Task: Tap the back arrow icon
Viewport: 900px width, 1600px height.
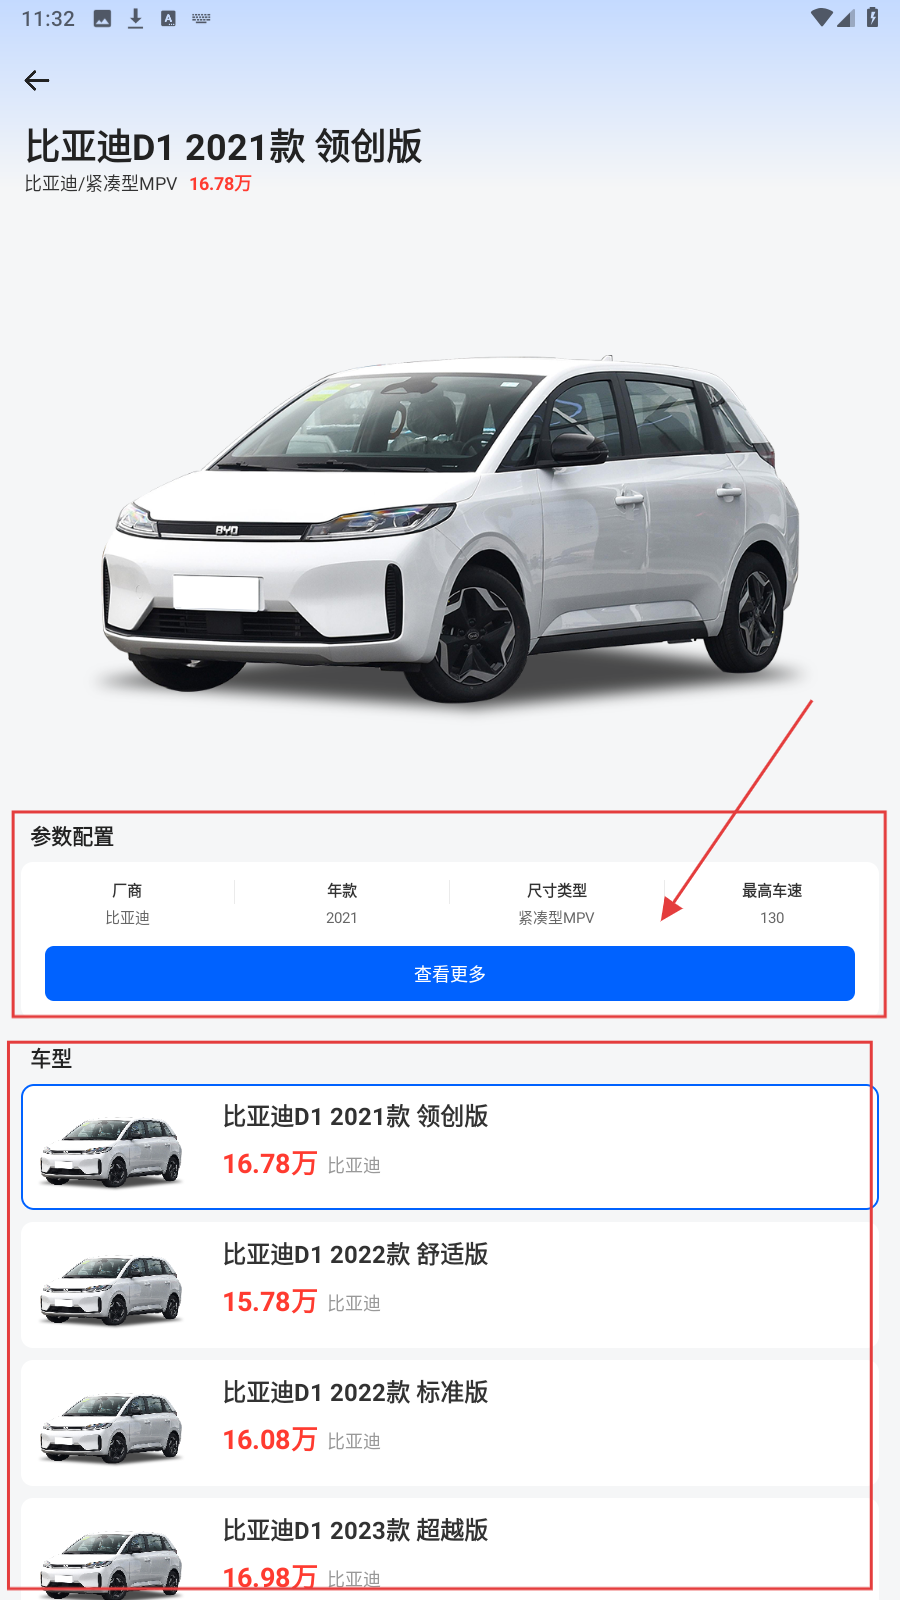Action: click(x=37, y=80)
